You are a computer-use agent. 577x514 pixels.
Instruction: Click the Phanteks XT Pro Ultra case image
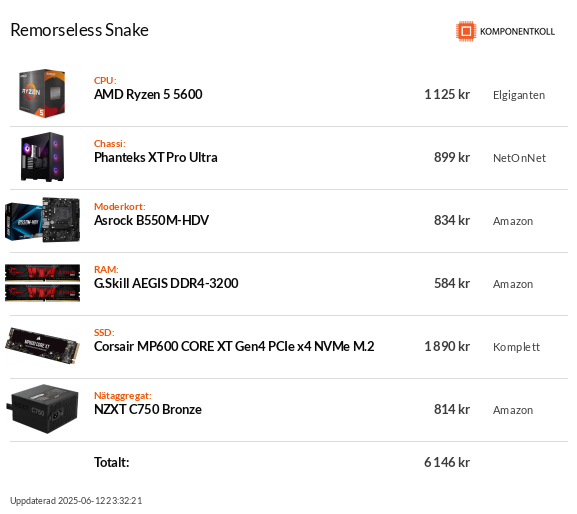pos(42,157)
